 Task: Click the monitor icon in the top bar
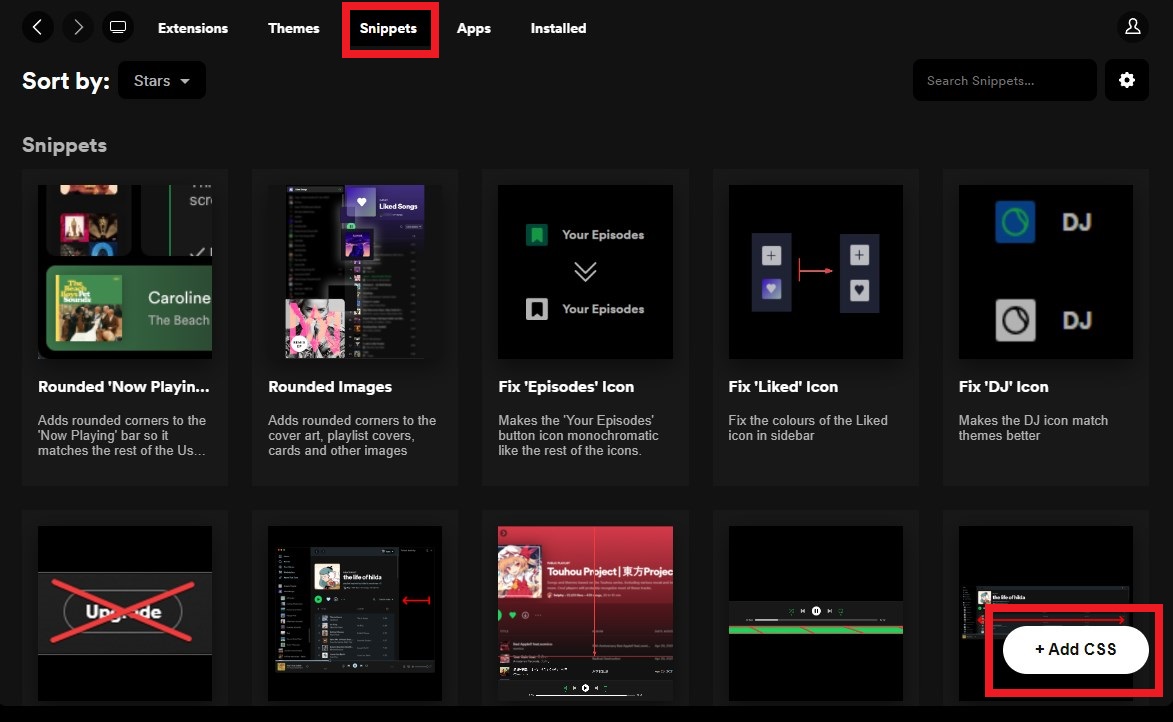coord(118,27)
